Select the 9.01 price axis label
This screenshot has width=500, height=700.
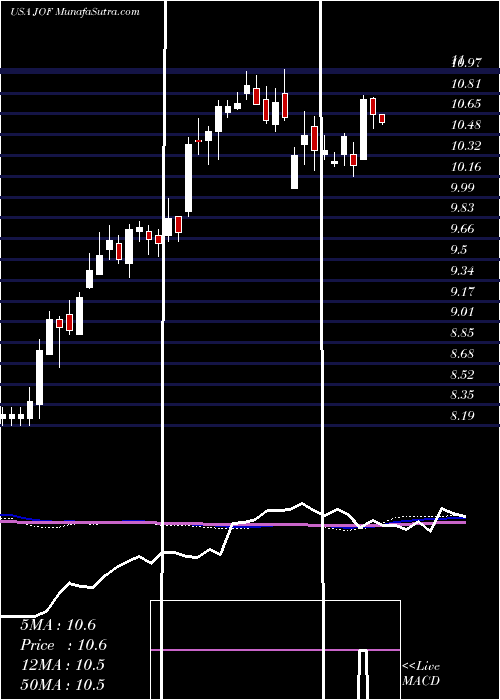click(462, 312)
